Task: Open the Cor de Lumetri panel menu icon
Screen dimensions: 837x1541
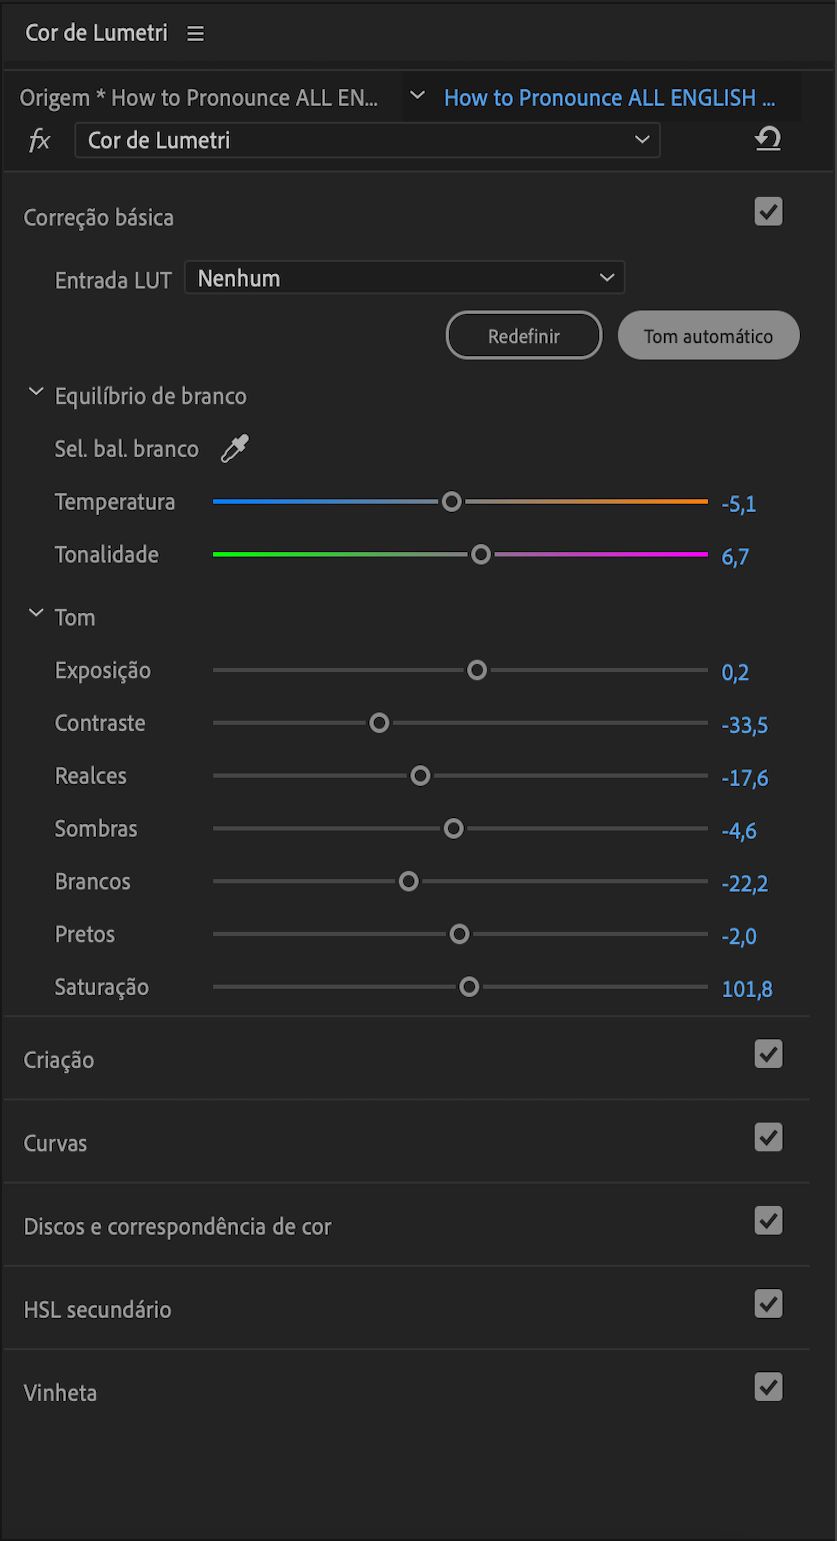Action: click(196, 34)
